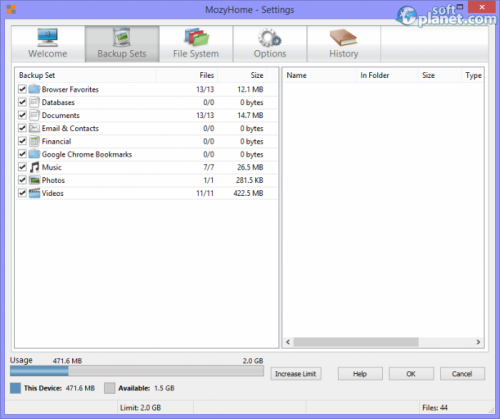This screenshot has width=500, height=419.
Task: Click the Help button
Action: pos(360,374)
